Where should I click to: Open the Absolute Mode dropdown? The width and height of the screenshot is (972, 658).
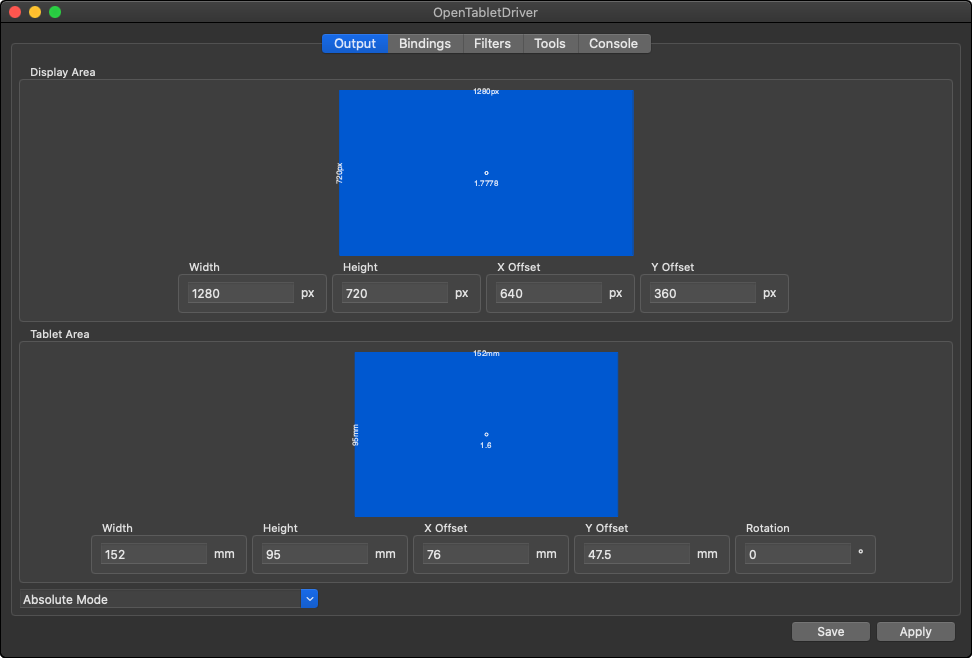[169, 599]
